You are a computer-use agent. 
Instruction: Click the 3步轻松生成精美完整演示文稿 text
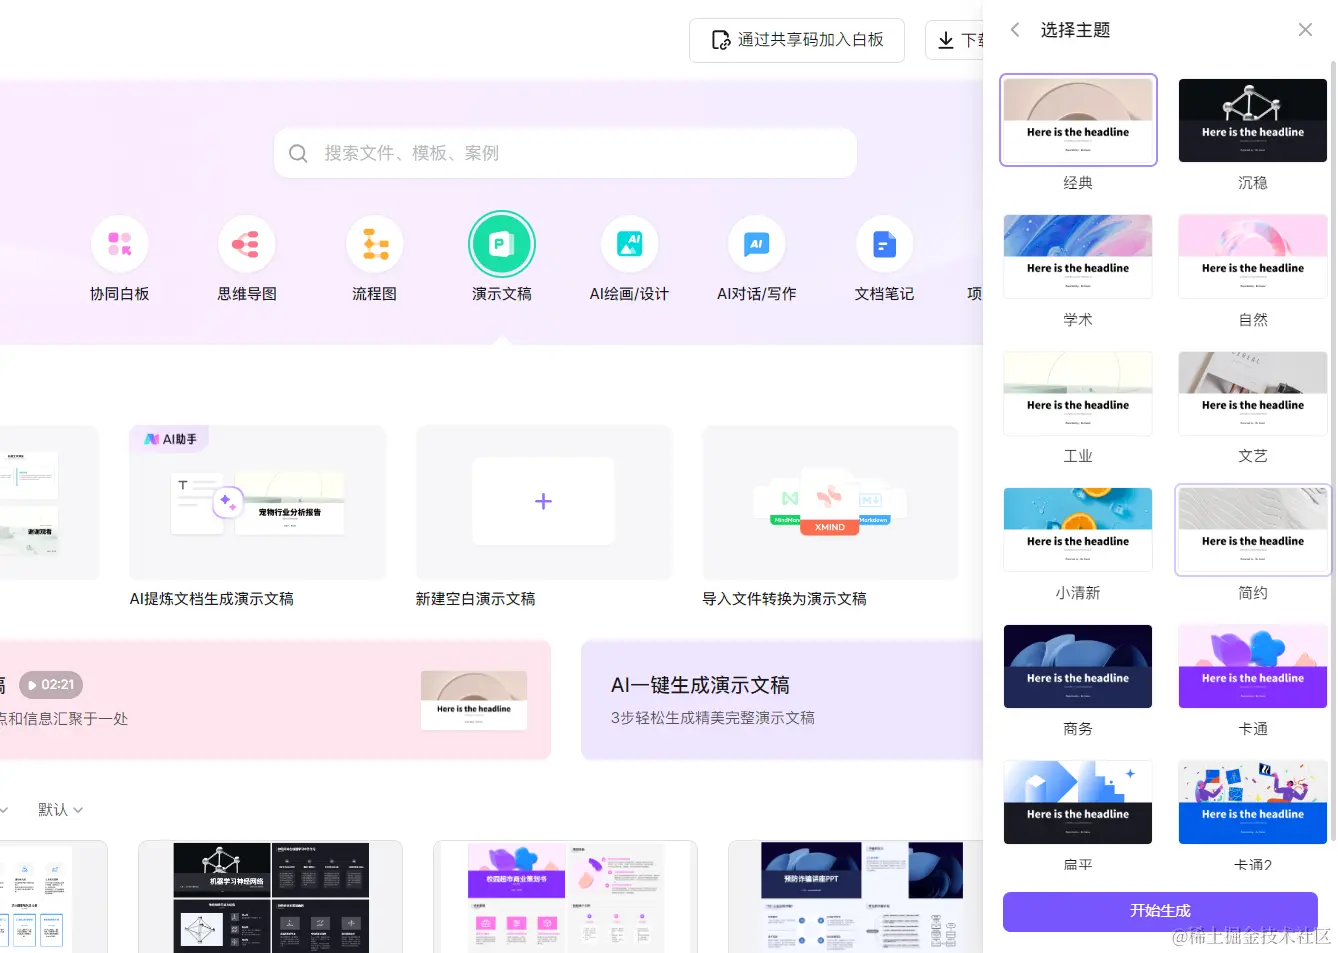pyautogui.click(x=713, y=718)
